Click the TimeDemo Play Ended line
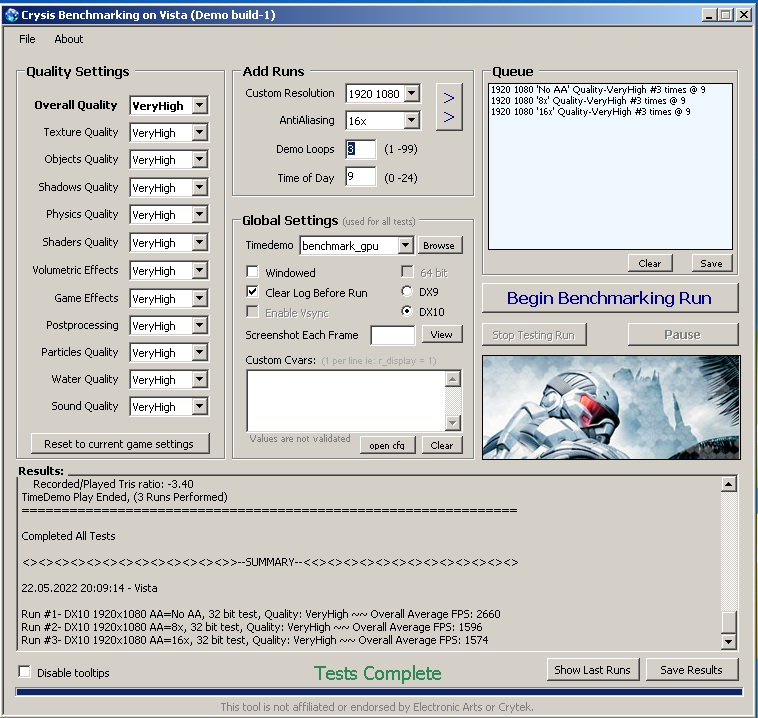 [x=124, y=497]
